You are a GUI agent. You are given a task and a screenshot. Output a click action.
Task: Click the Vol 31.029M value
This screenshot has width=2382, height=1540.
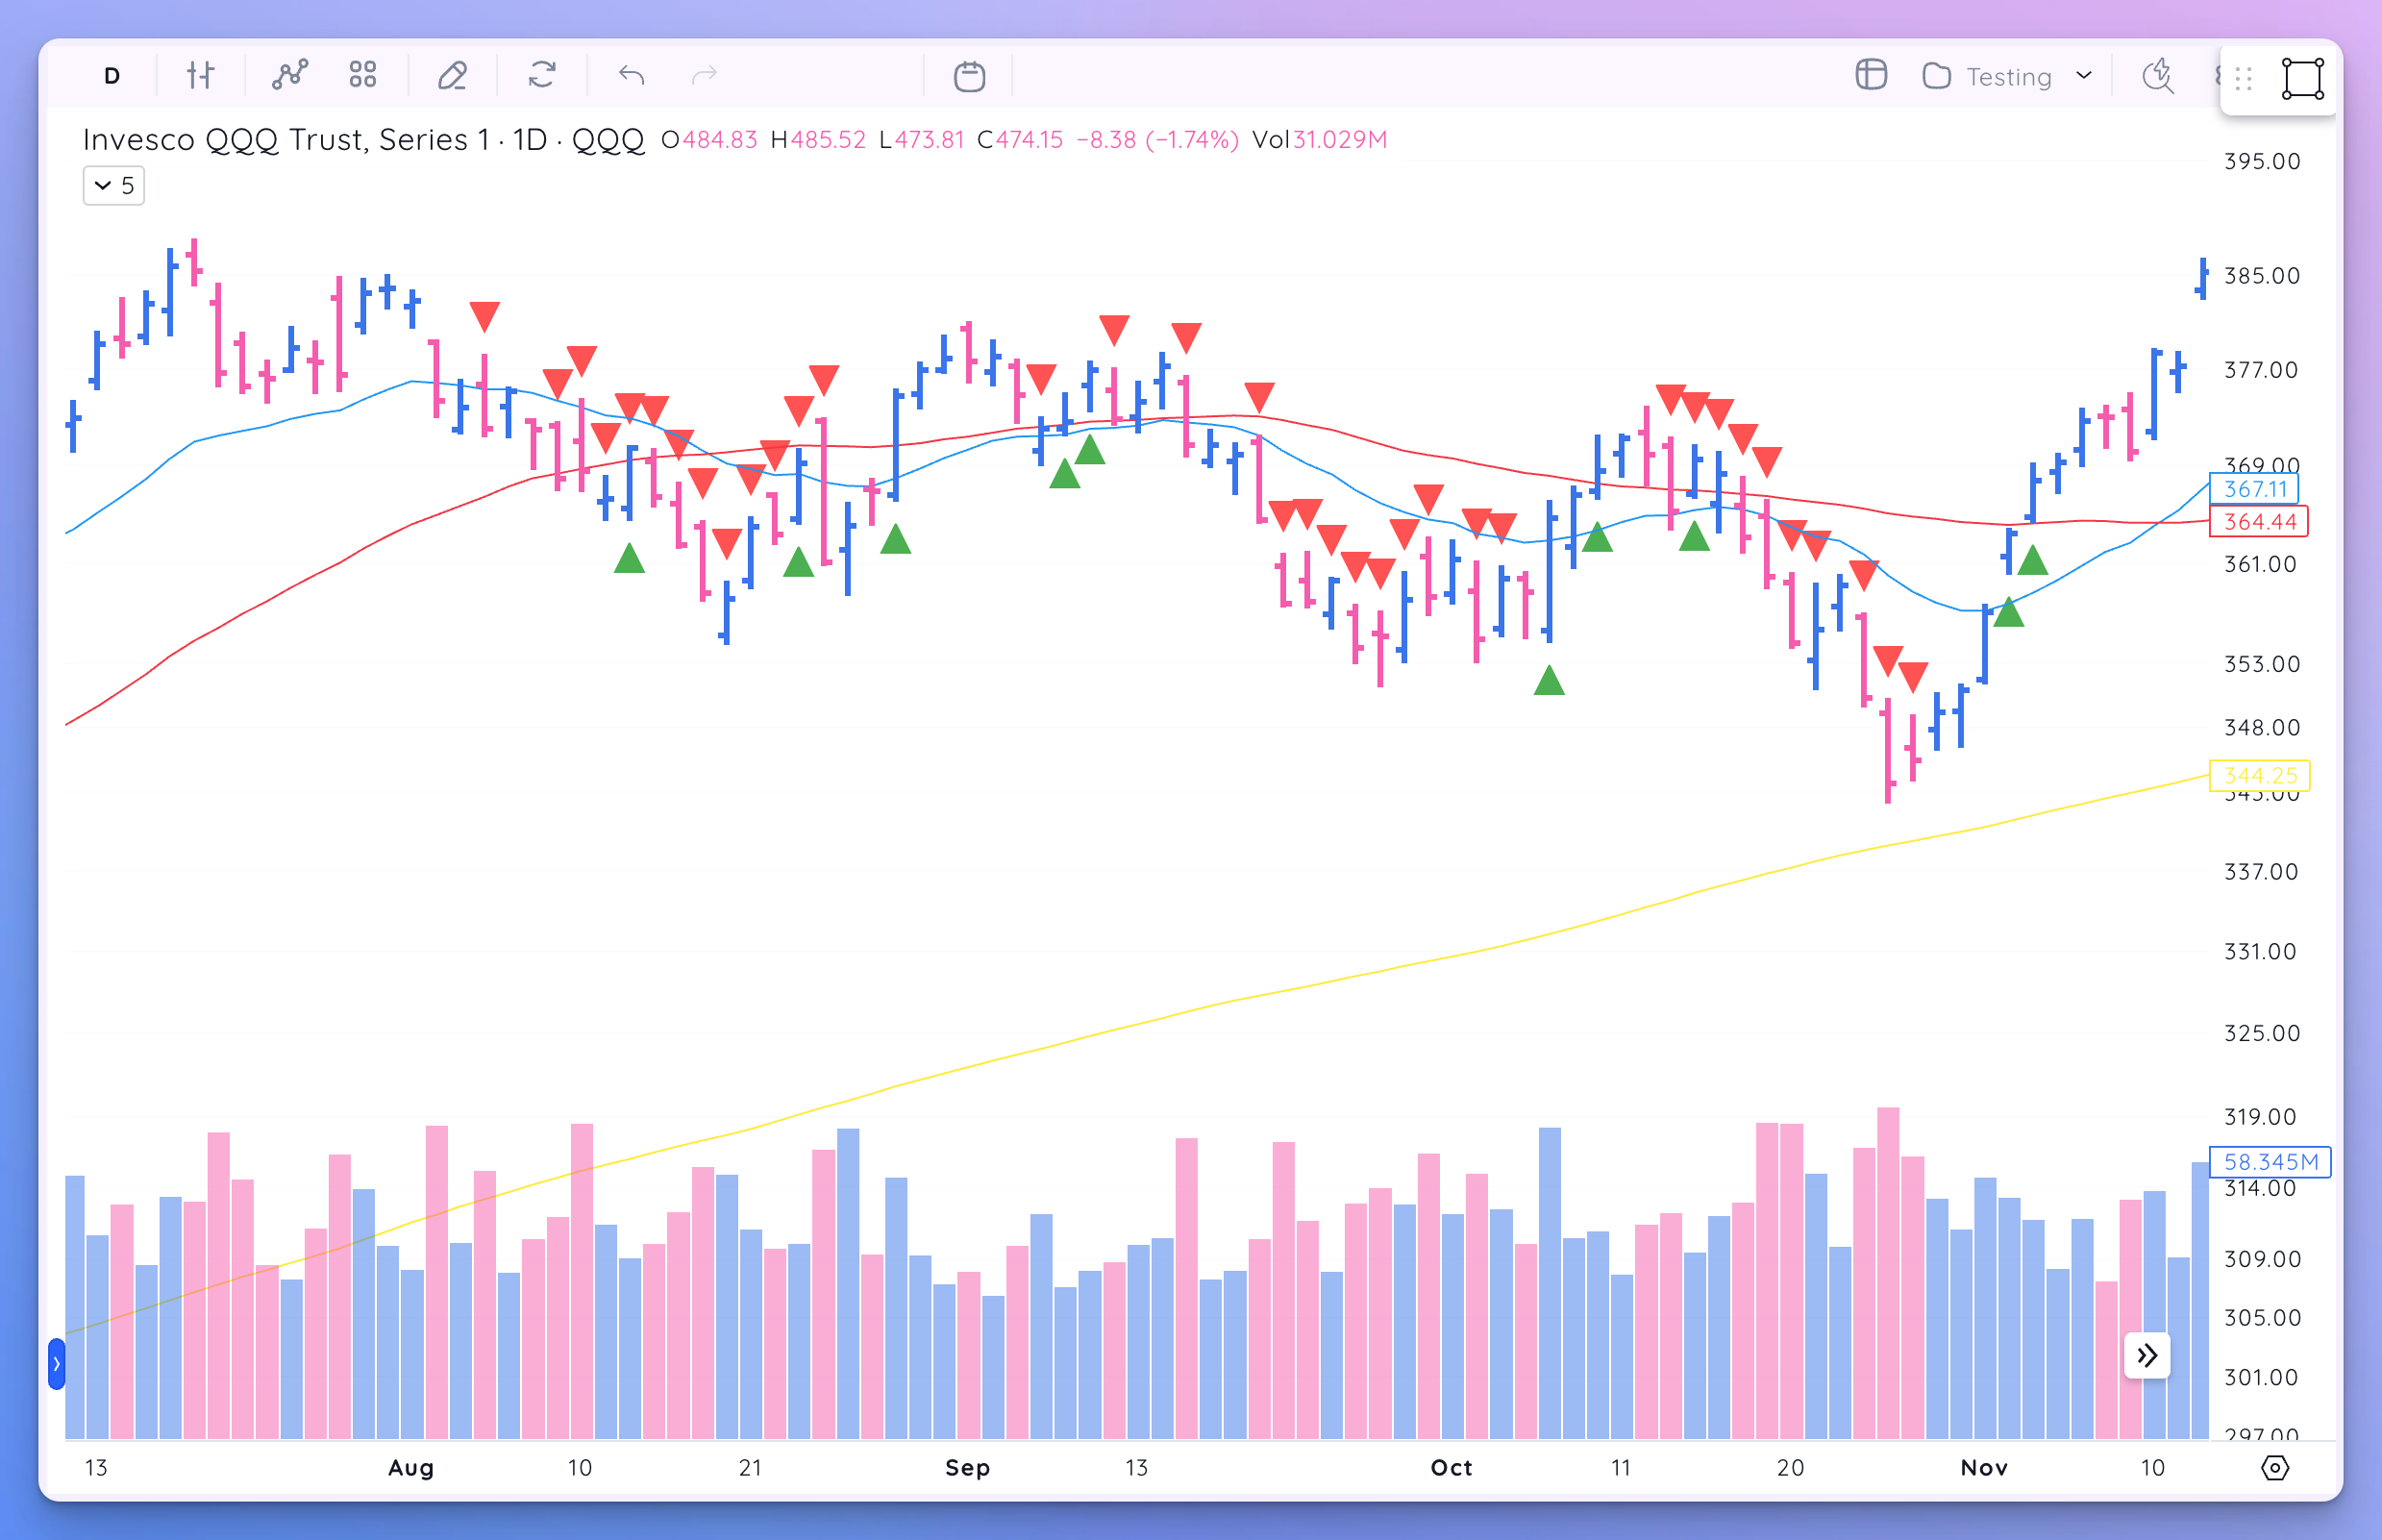[x=1320, y=140]
